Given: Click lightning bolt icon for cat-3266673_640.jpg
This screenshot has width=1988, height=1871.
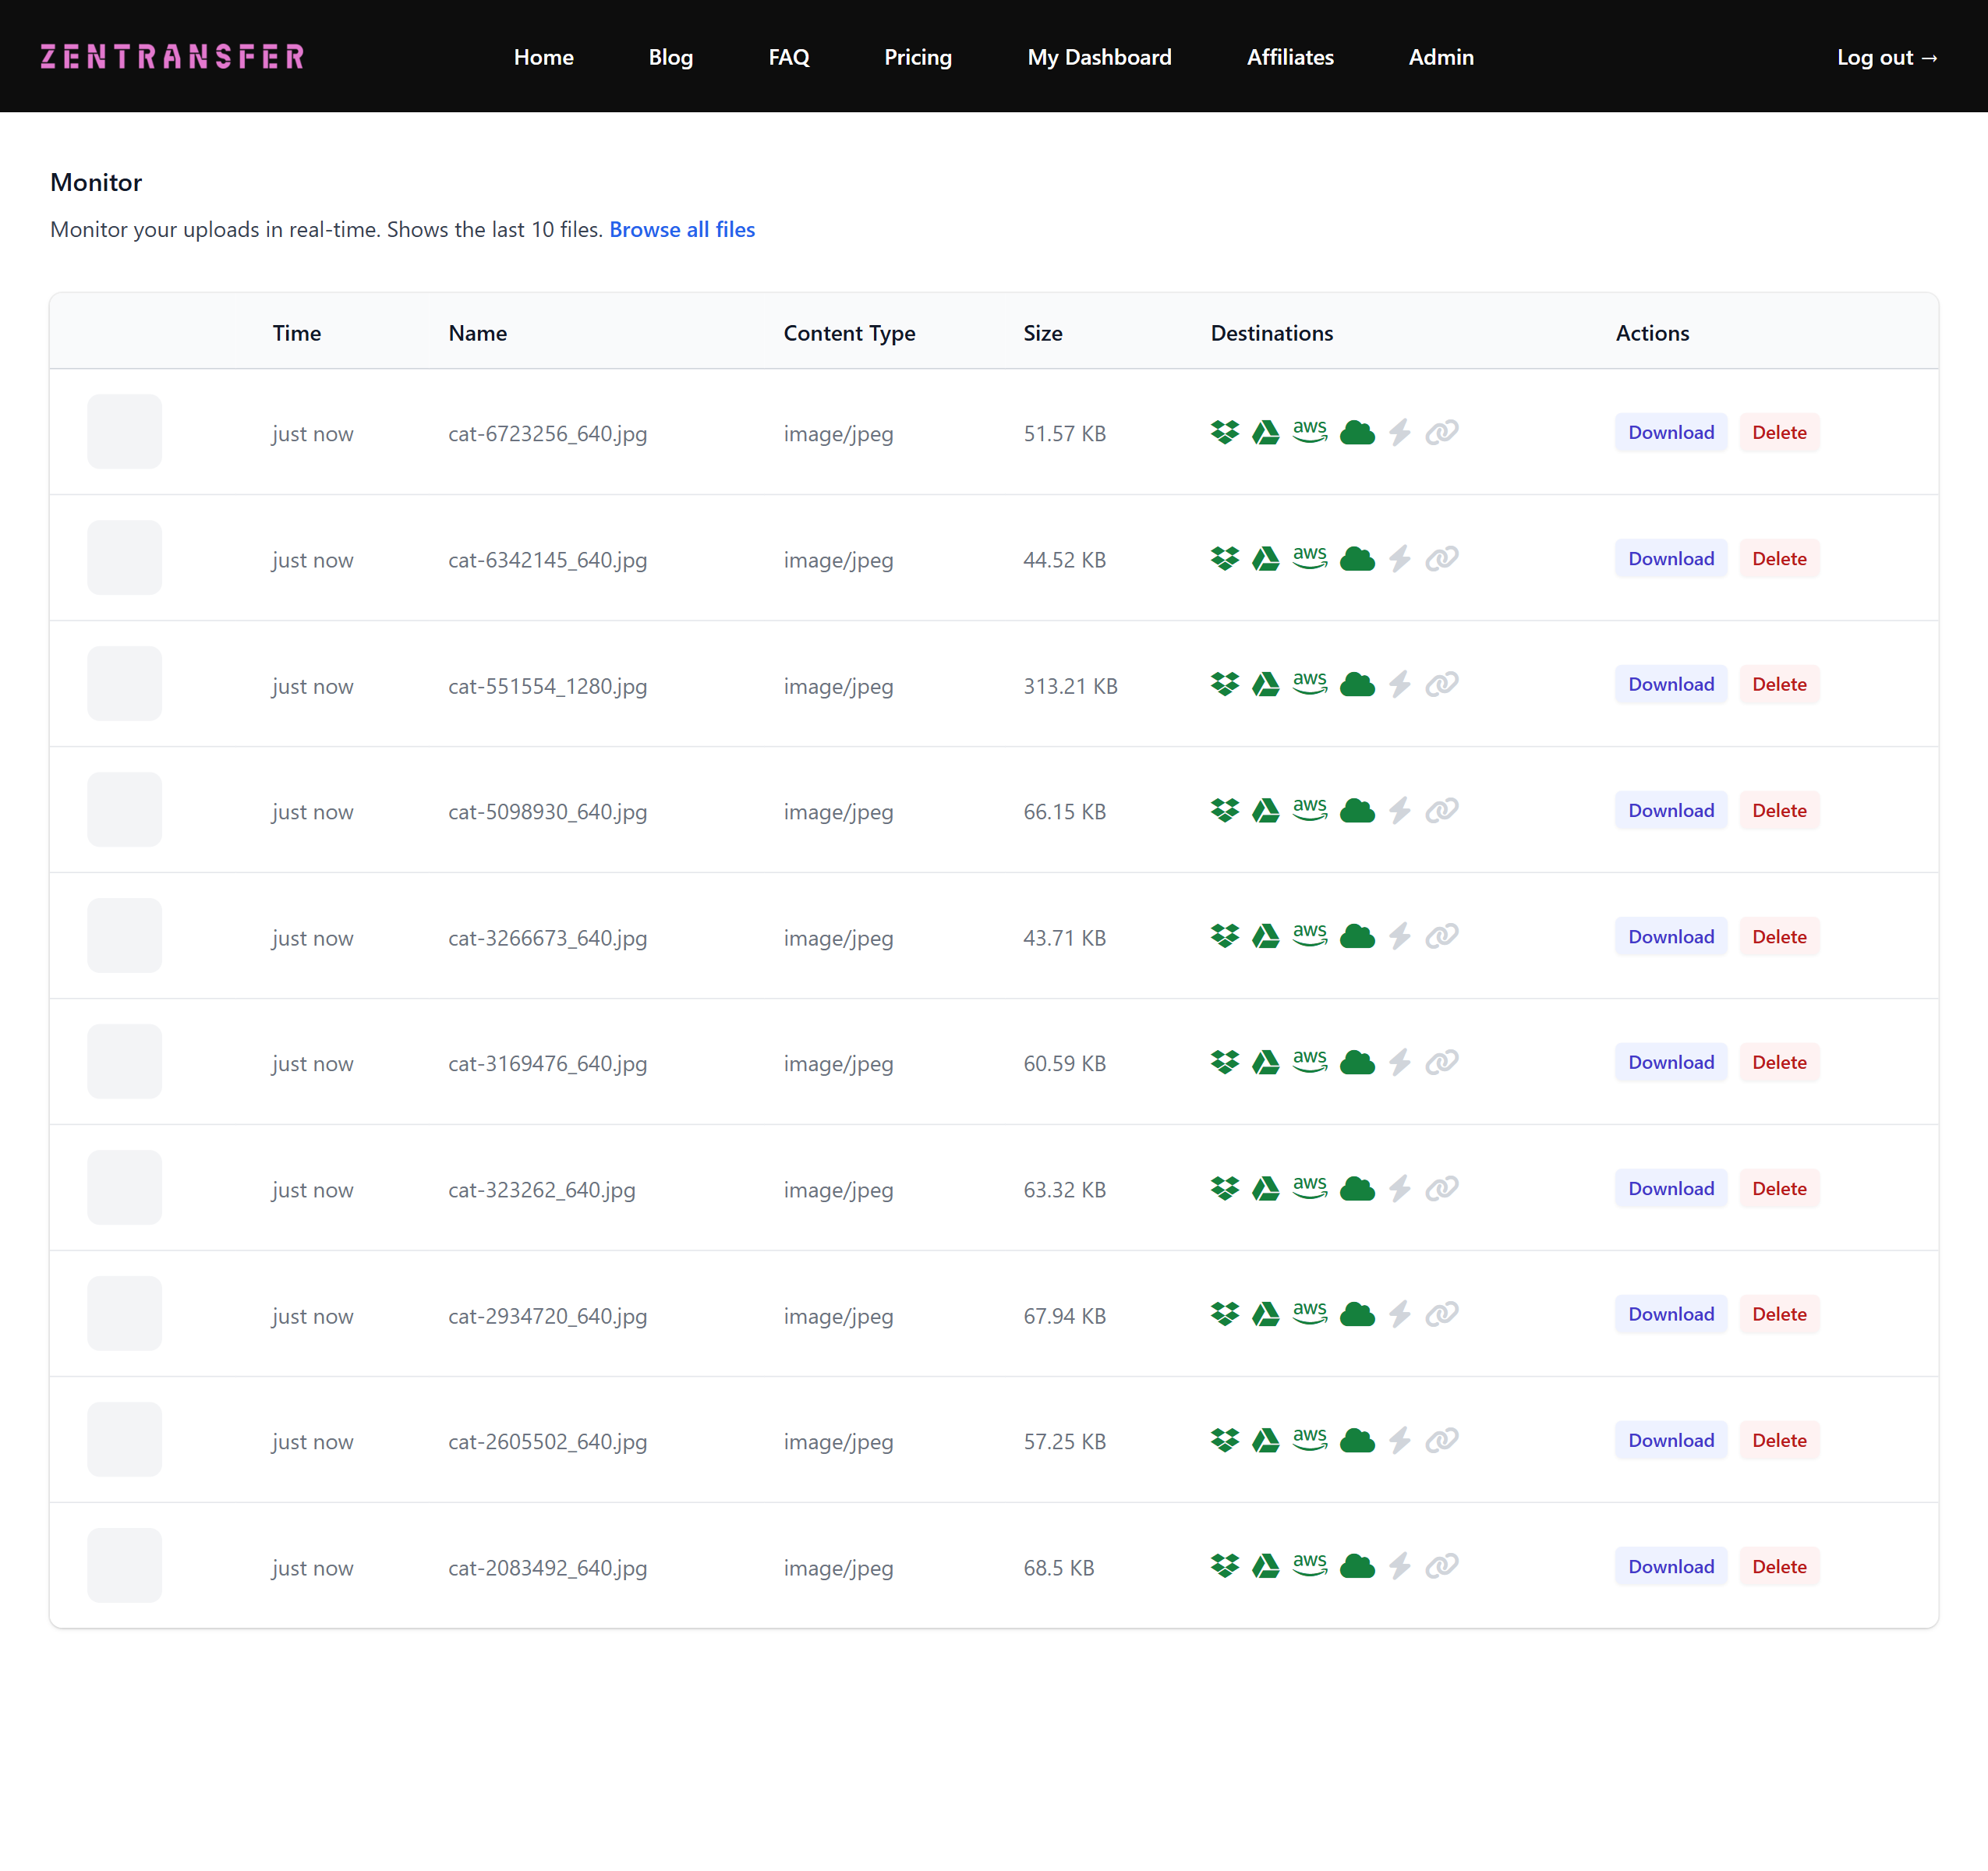Looking at the screenshot, I should pyautogui.click(x=1399, y=936).
